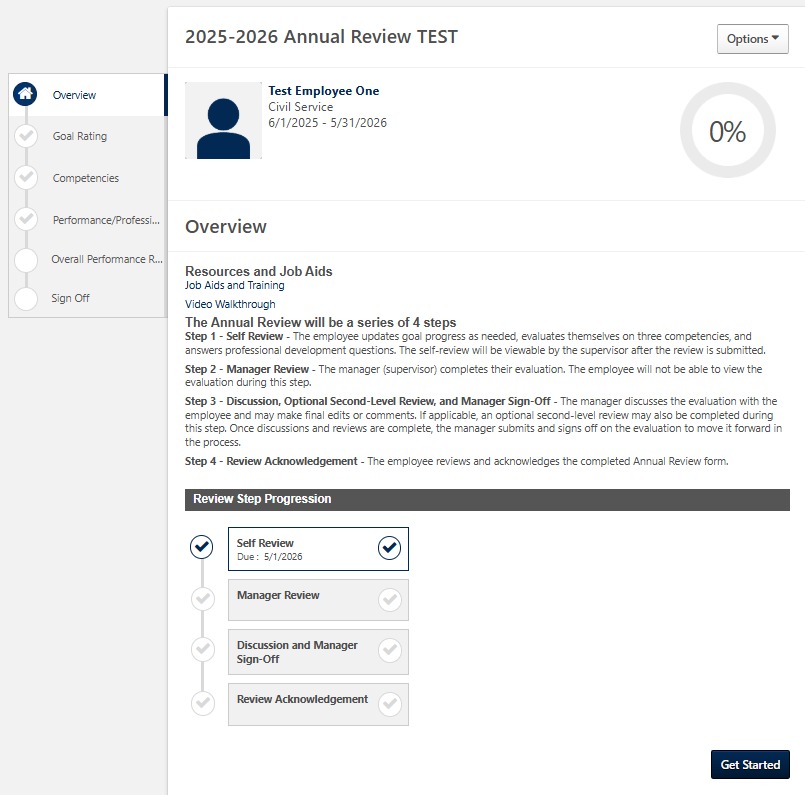Click 'The Annual Review will be a series of 4 steps'
Viewport: 805px width, 795px height.
pyautogui.click(x=320, y=322)
